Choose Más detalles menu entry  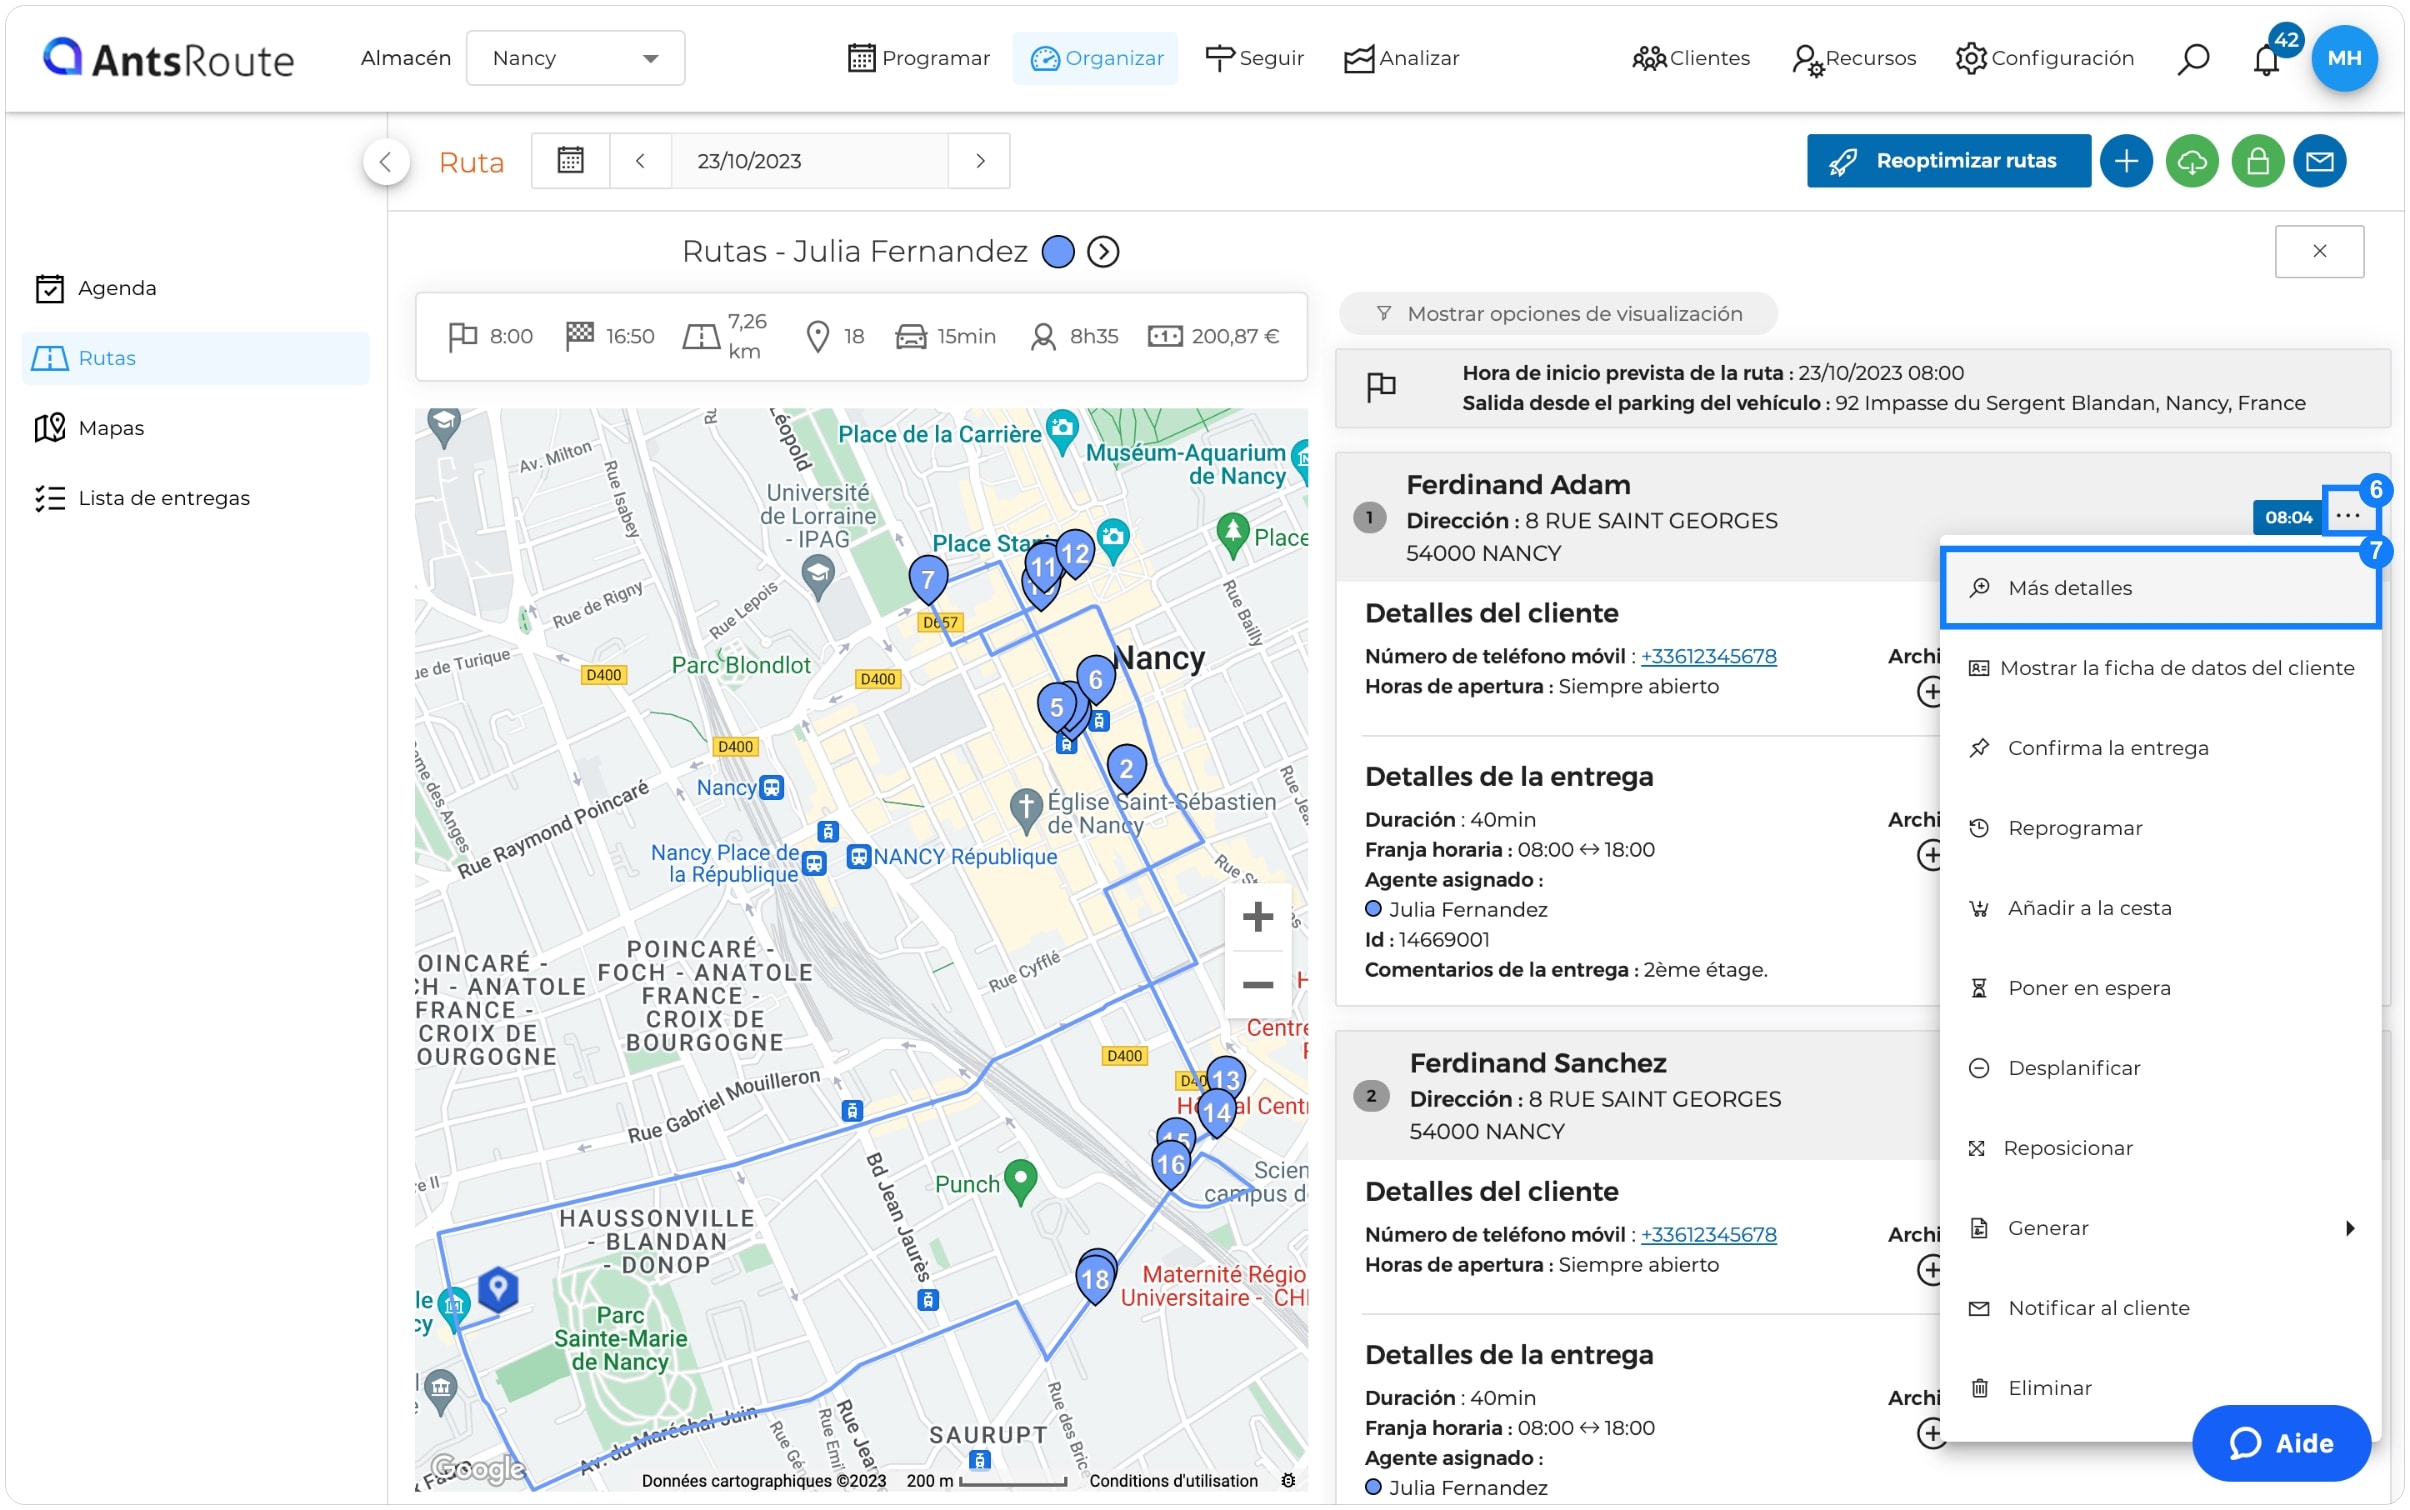(2160, 588)
